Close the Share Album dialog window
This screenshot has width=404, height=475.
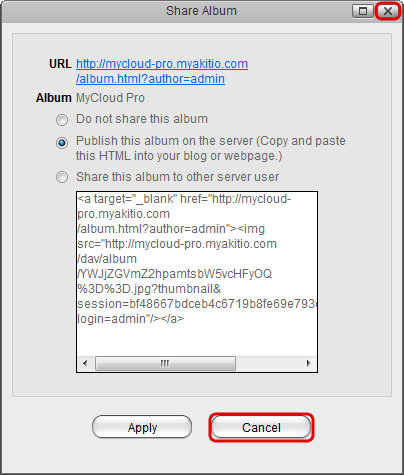click(387, 11)
